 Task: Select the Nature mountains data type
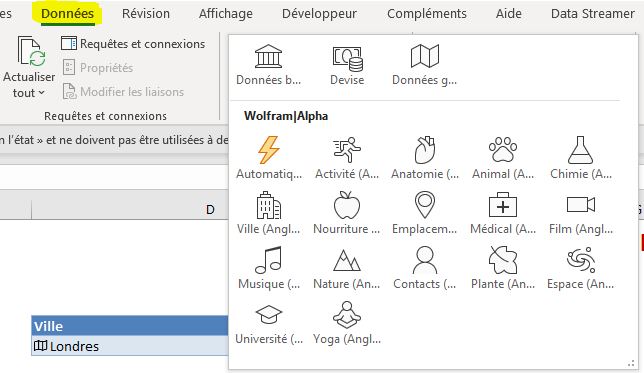click(x=347, y=268)
